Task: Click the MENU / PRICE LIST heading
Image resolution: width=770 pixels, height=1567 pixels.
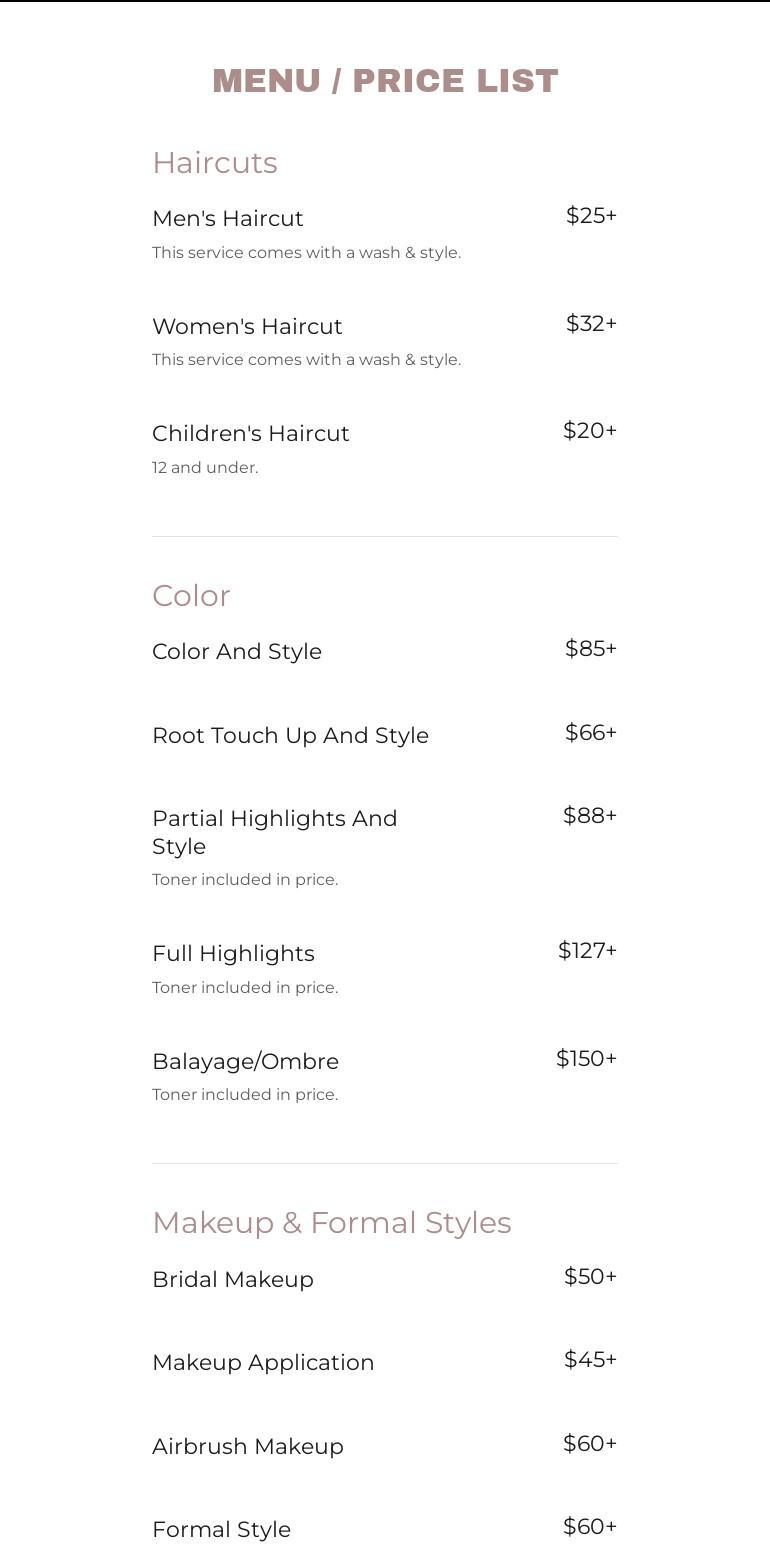Action: 385,81
